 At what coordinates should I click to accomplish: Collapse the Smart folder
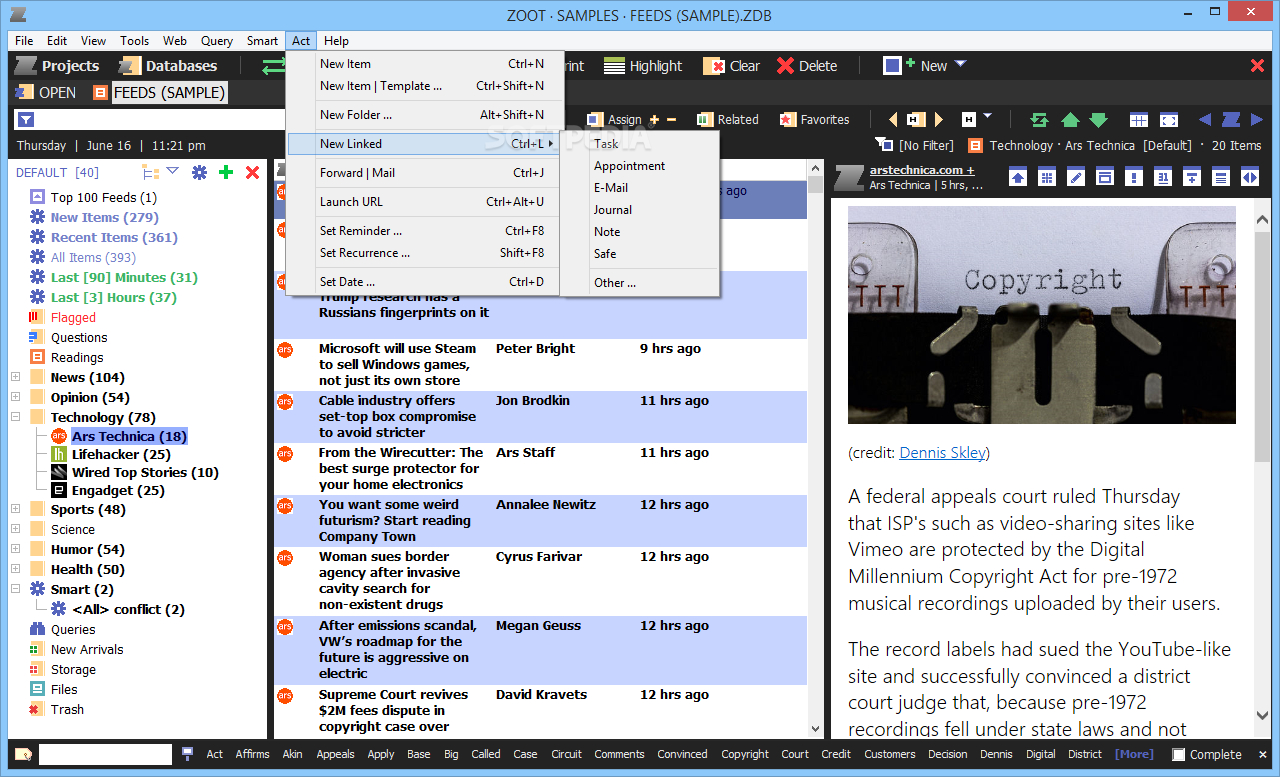tap(16, 589)
